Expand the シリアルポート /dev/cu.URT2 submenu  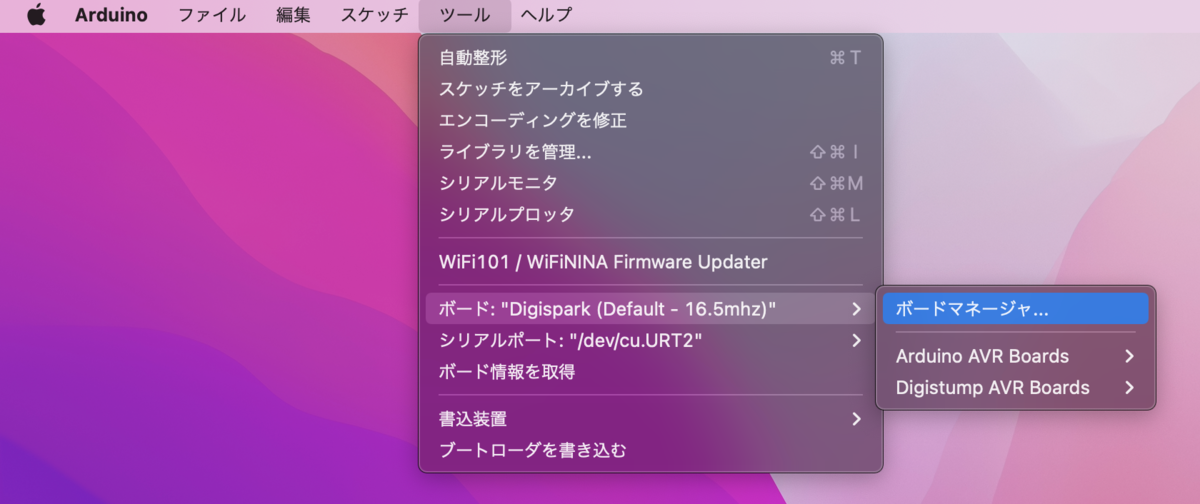coord(651,341)
